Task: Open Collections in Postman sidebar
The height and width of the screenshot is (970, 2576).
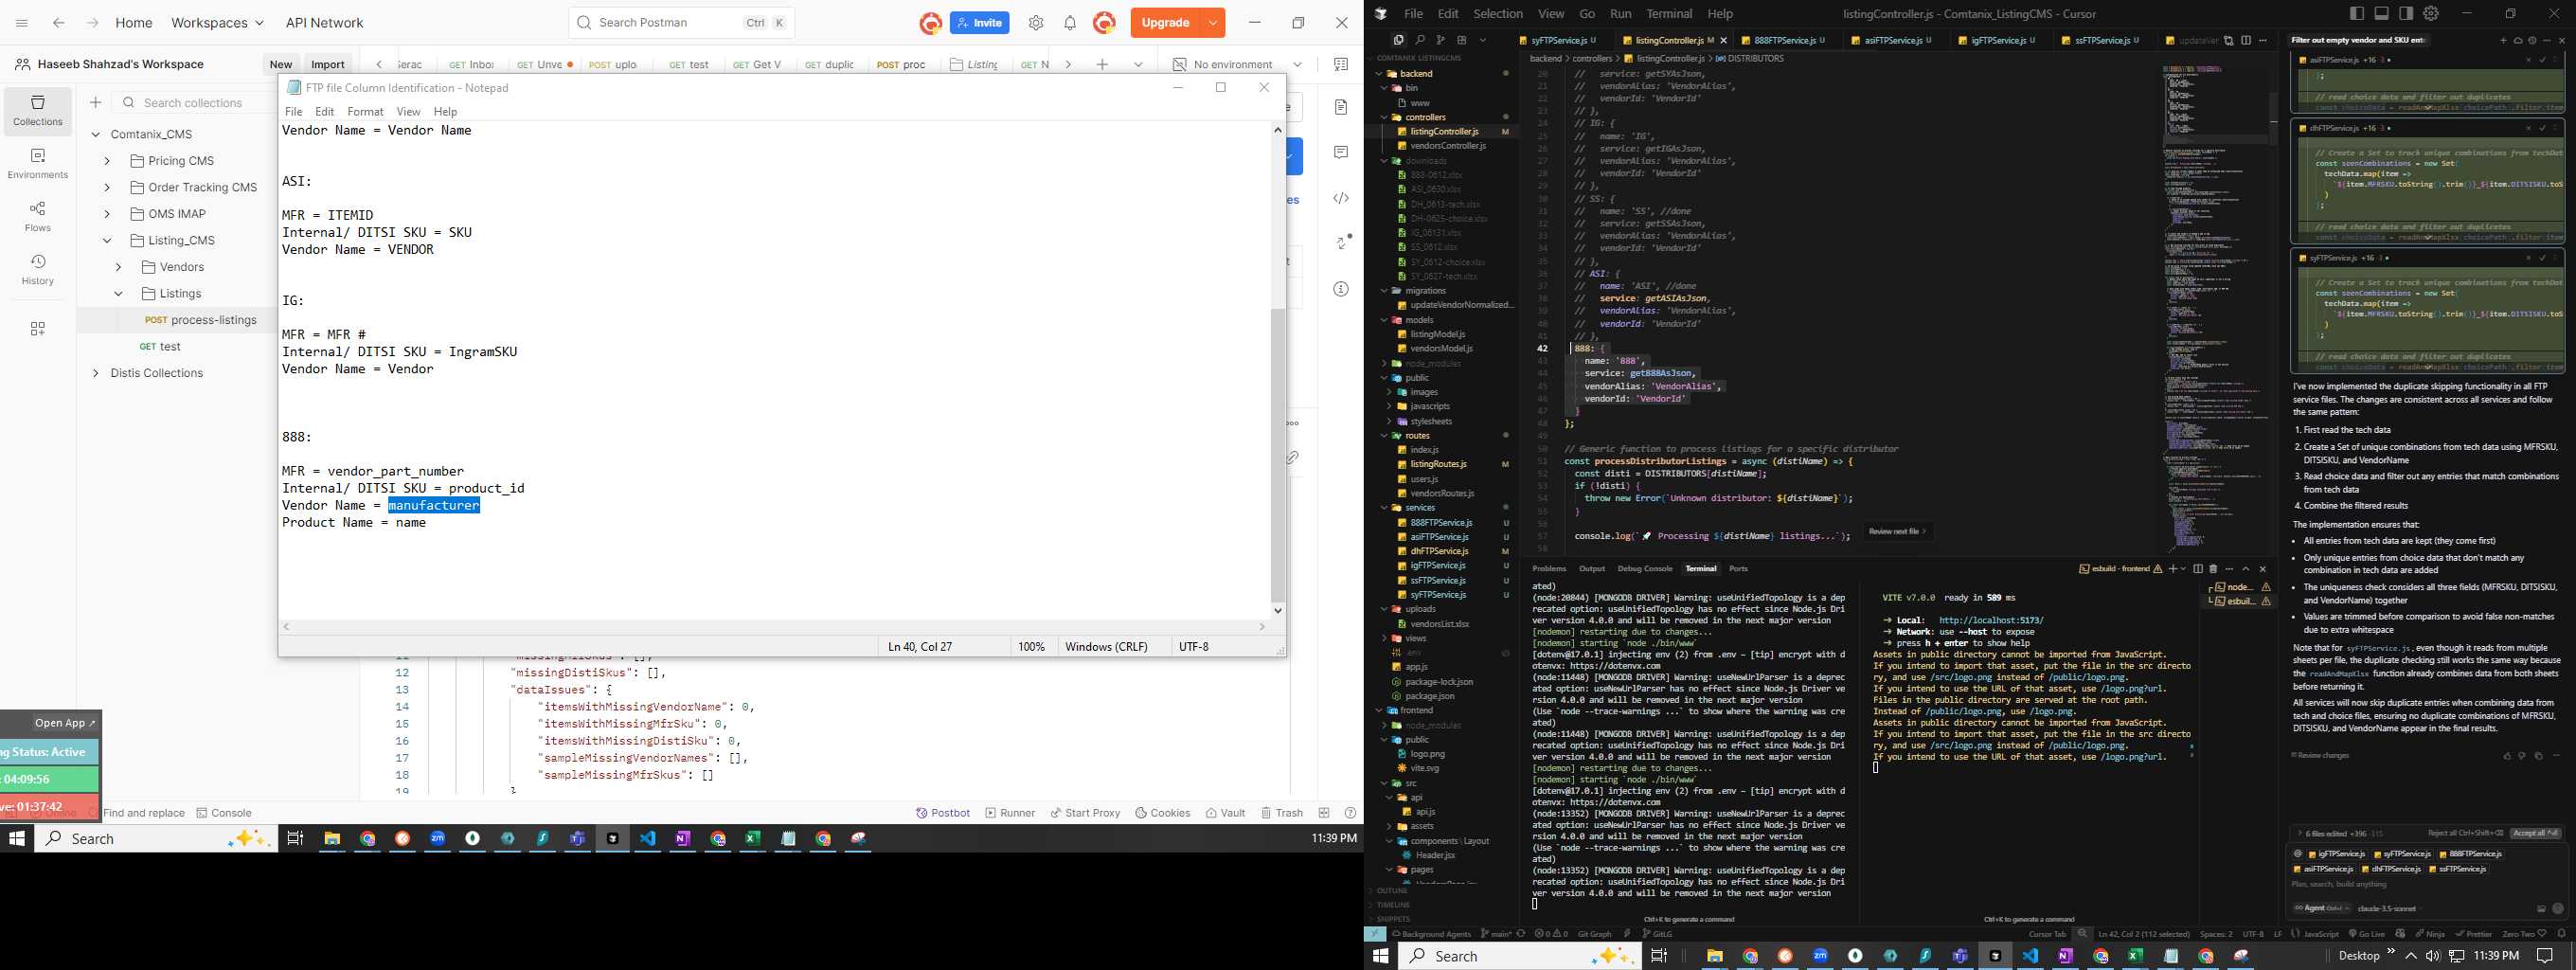Action: [x=38, y=110]
